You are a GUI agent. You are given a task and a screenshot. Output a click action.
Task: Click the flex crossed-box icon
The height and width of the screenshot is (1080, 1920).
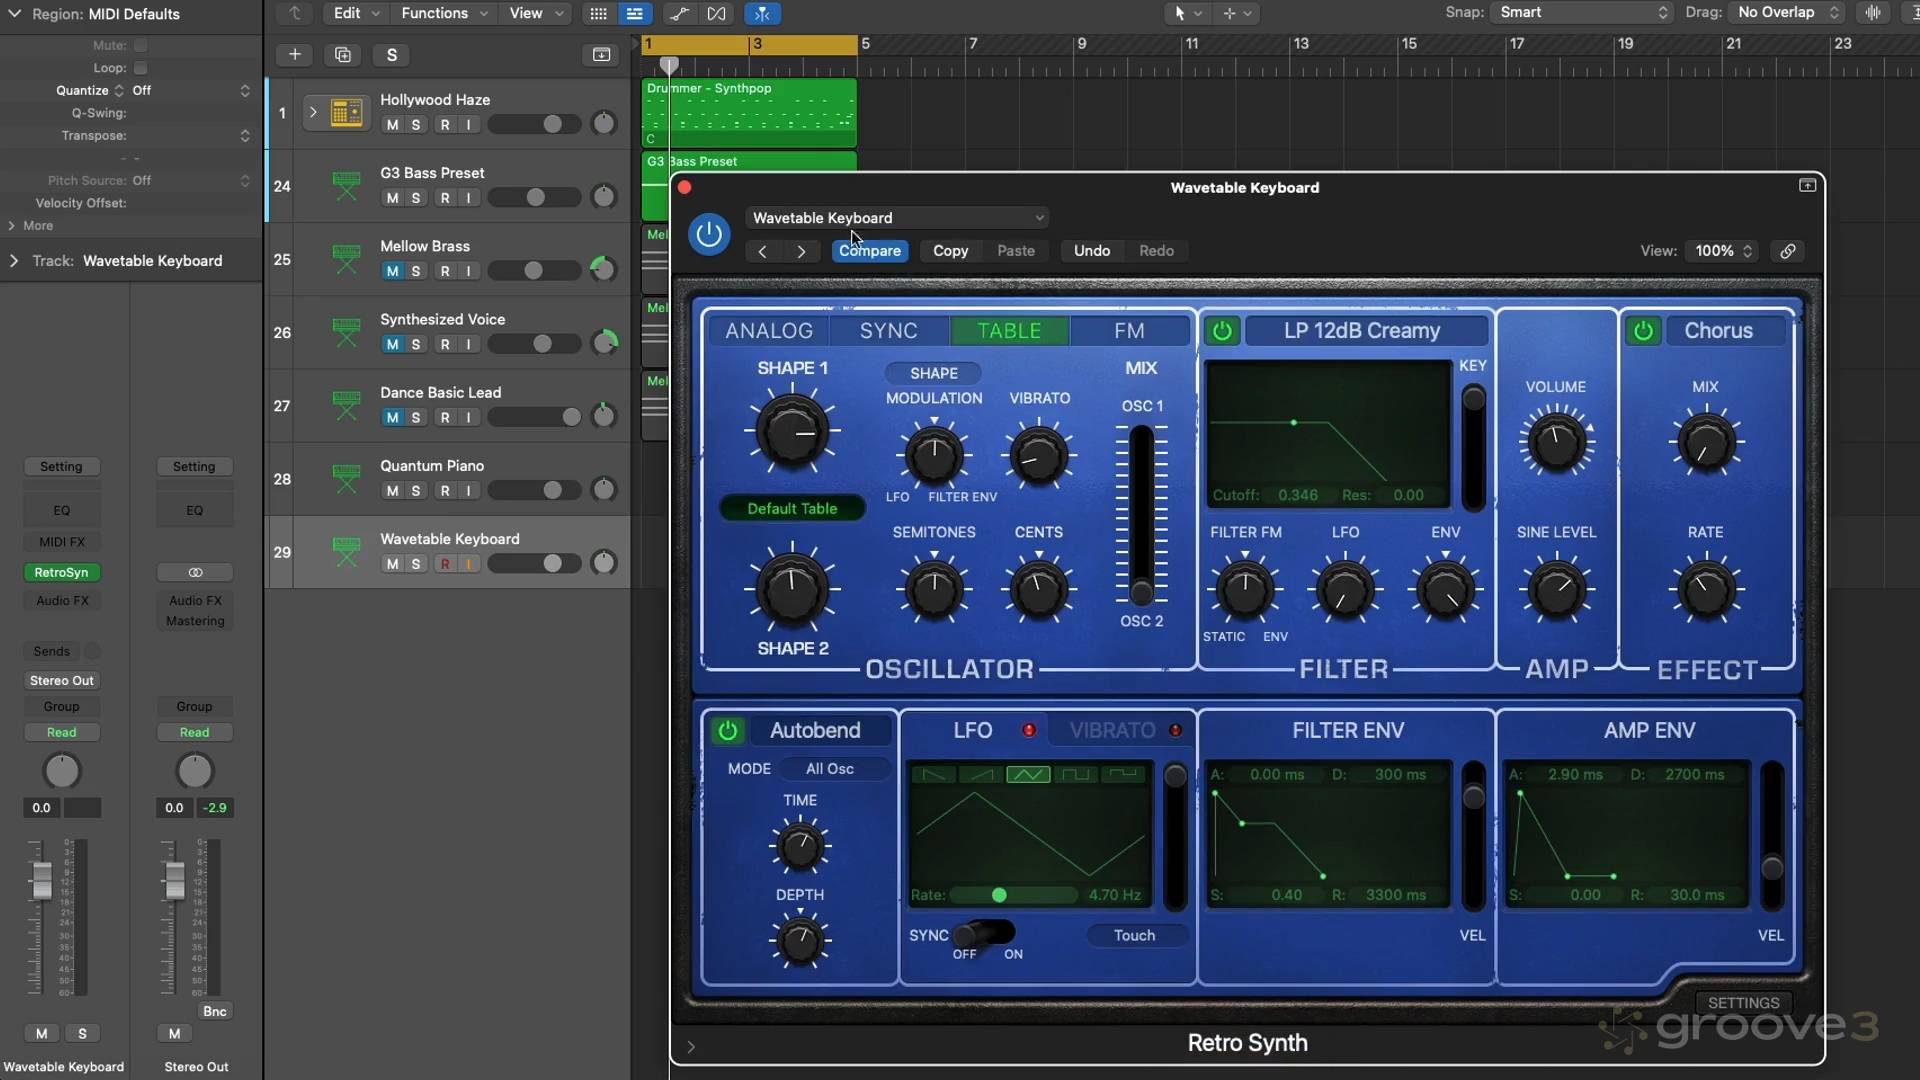pyautogui.click(x=716, y=13)
